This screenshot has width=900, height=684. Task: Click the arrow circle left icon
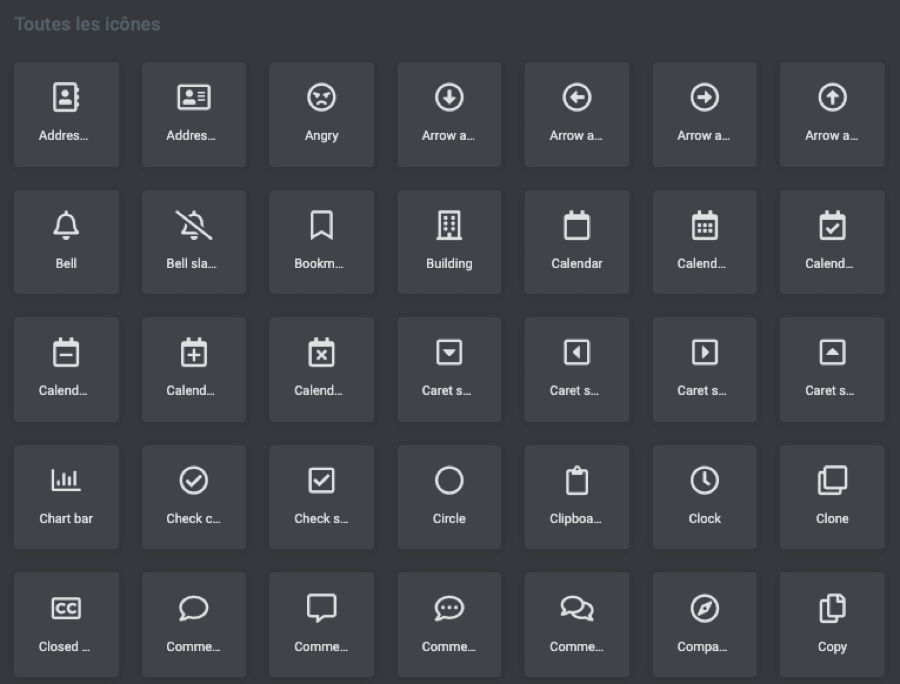click(577, 114)
